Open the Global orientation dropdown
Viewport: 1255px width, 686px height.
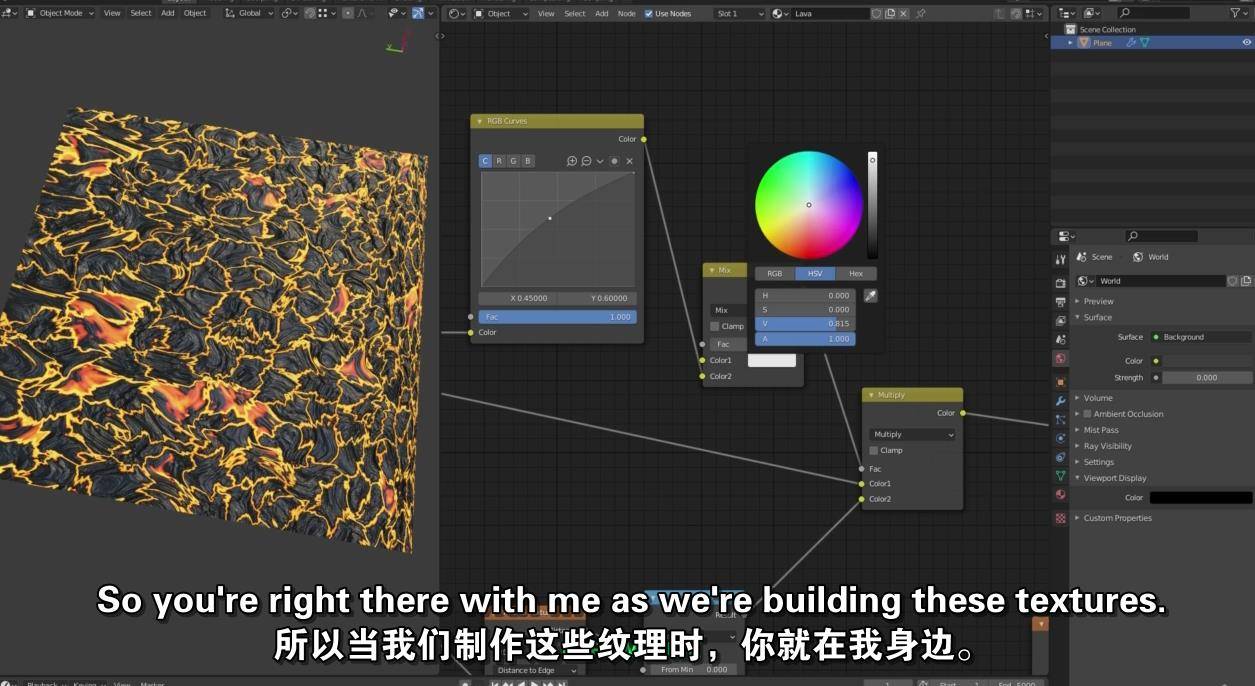(250, 13)
